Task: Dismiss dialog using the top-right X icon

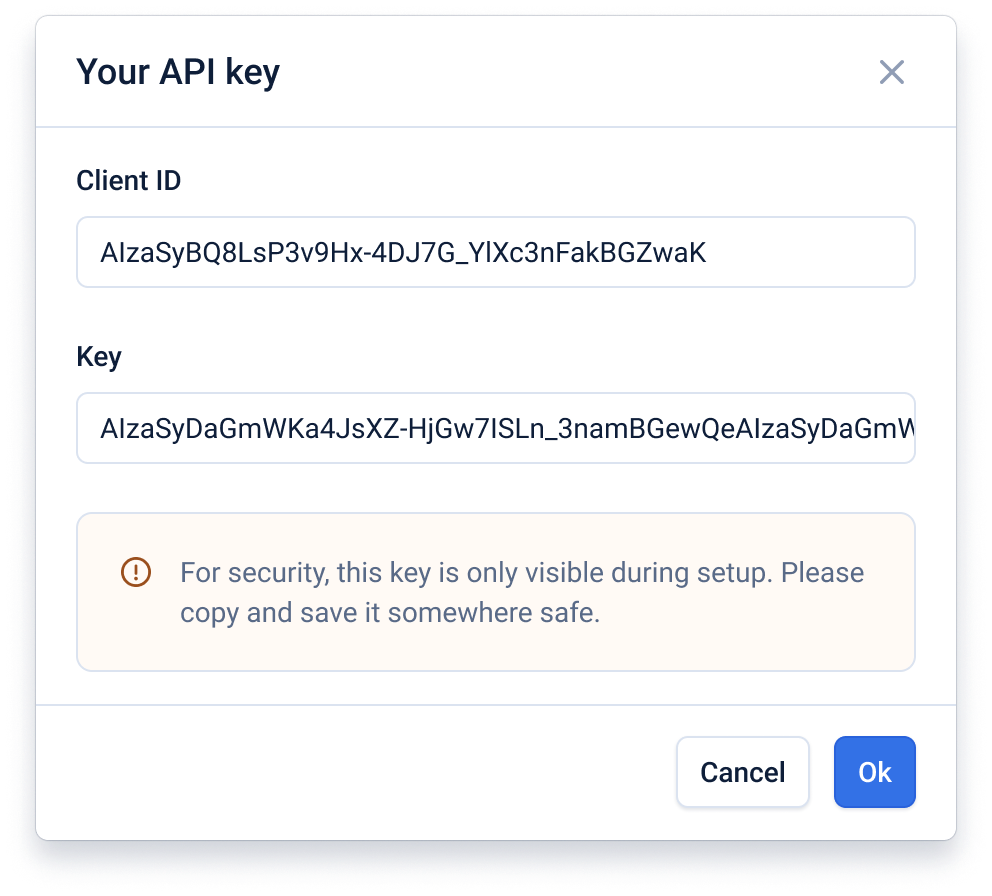Action: [x=891, y=72]
